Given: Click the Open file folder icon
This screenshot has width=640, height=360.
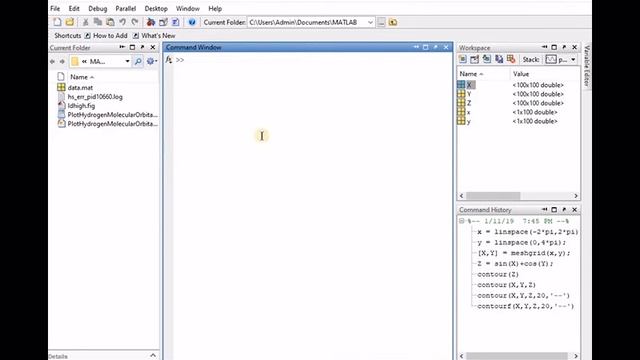Looking at the screenshot, I should [x=70, y=22].
